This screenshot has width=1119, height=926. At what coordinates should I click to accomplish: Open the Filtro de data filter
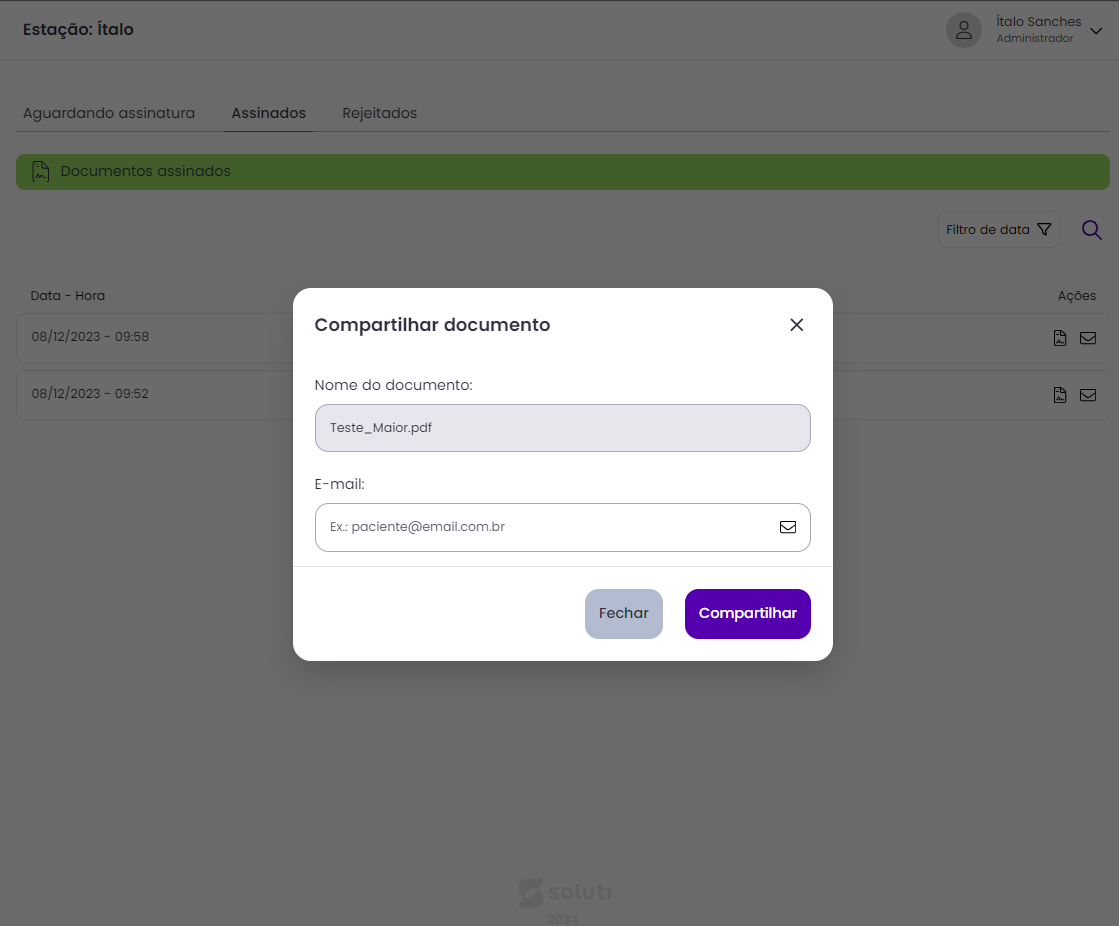pos(998,230)
